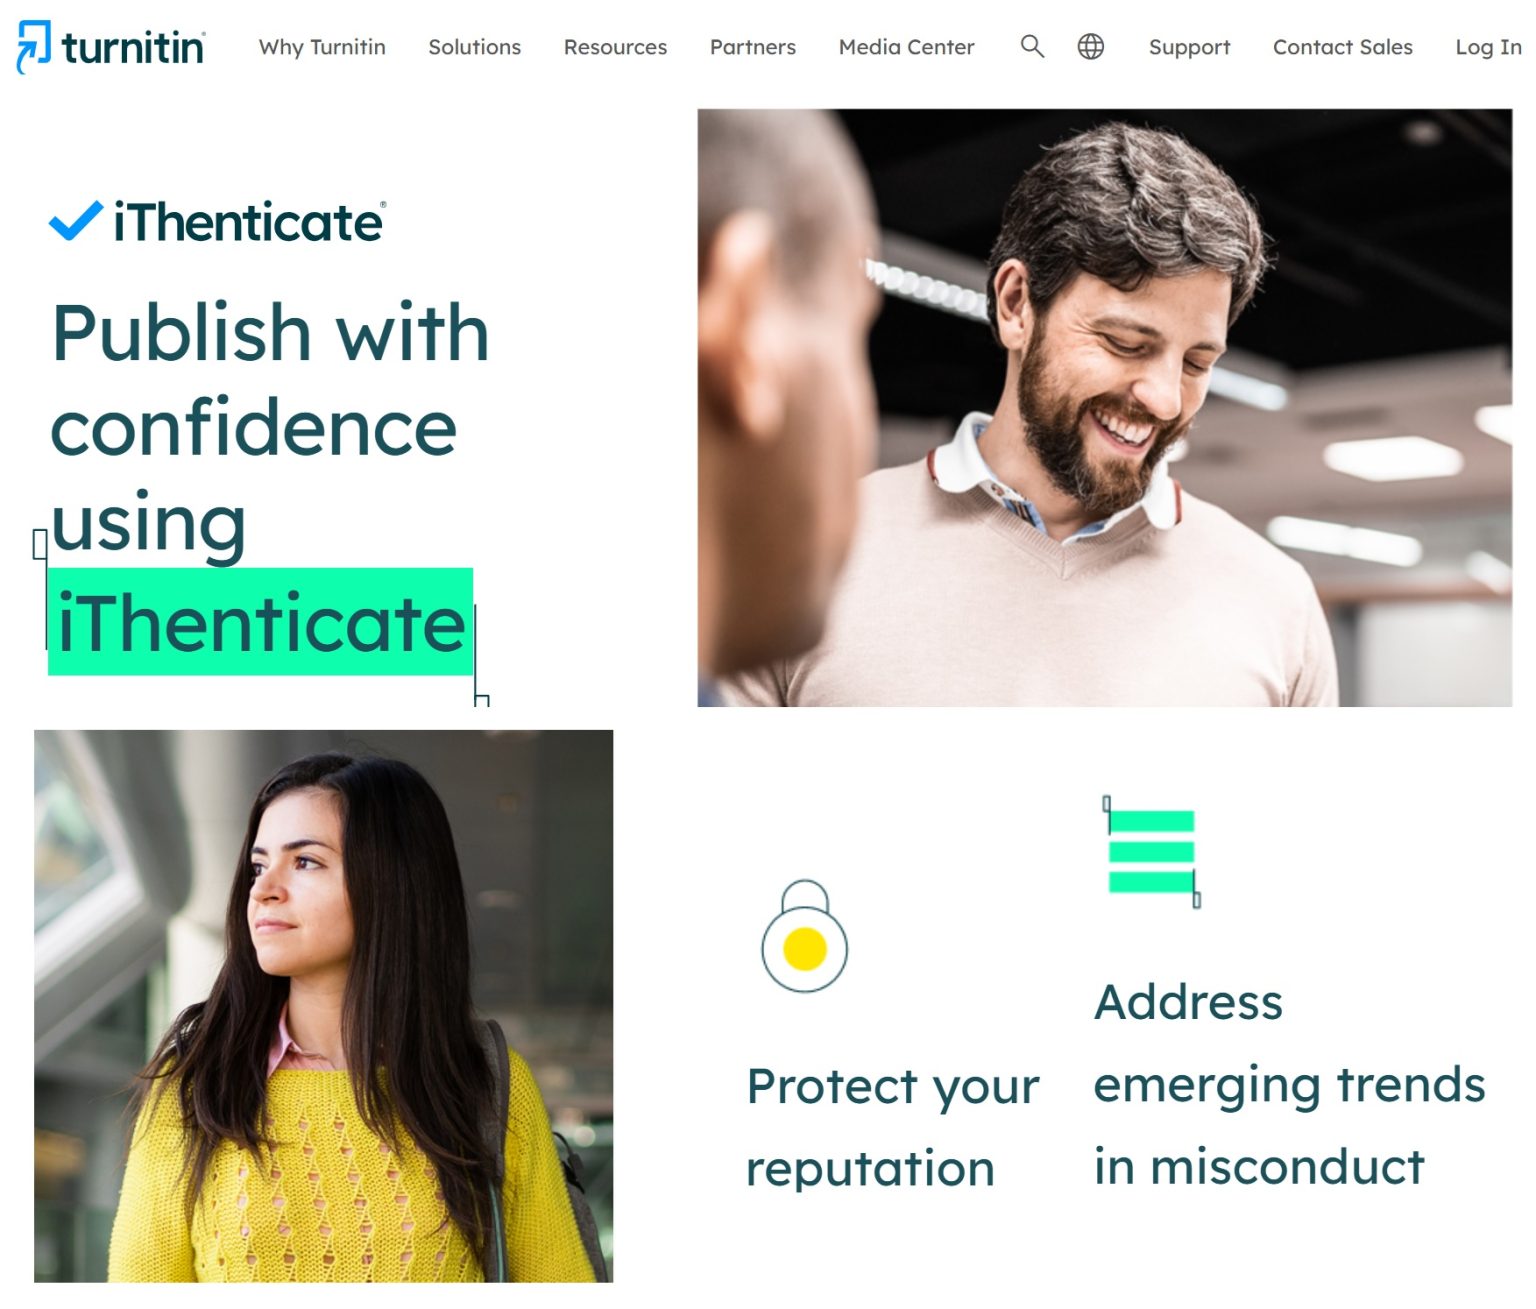Screen dimensions: 1536x1309
Task: Expand the Resources menu
Action: (615, 47)
